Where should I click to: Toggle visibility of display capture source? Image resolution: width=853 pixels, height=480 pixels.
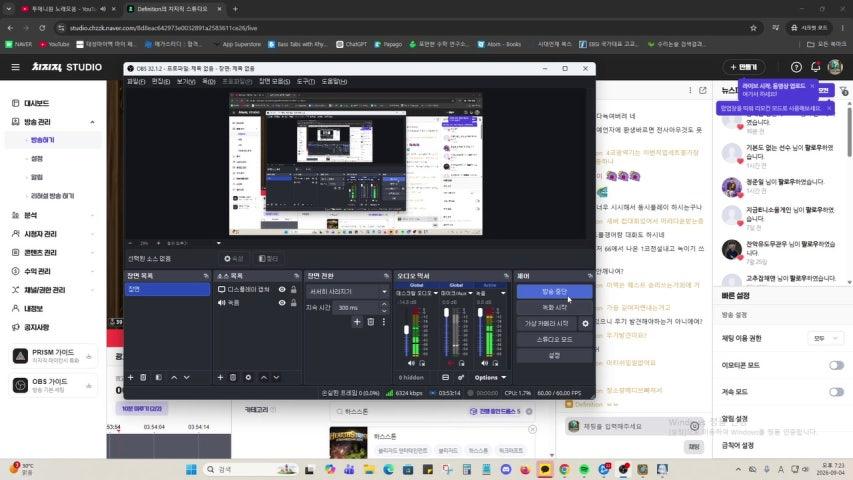tap(282, 290)
